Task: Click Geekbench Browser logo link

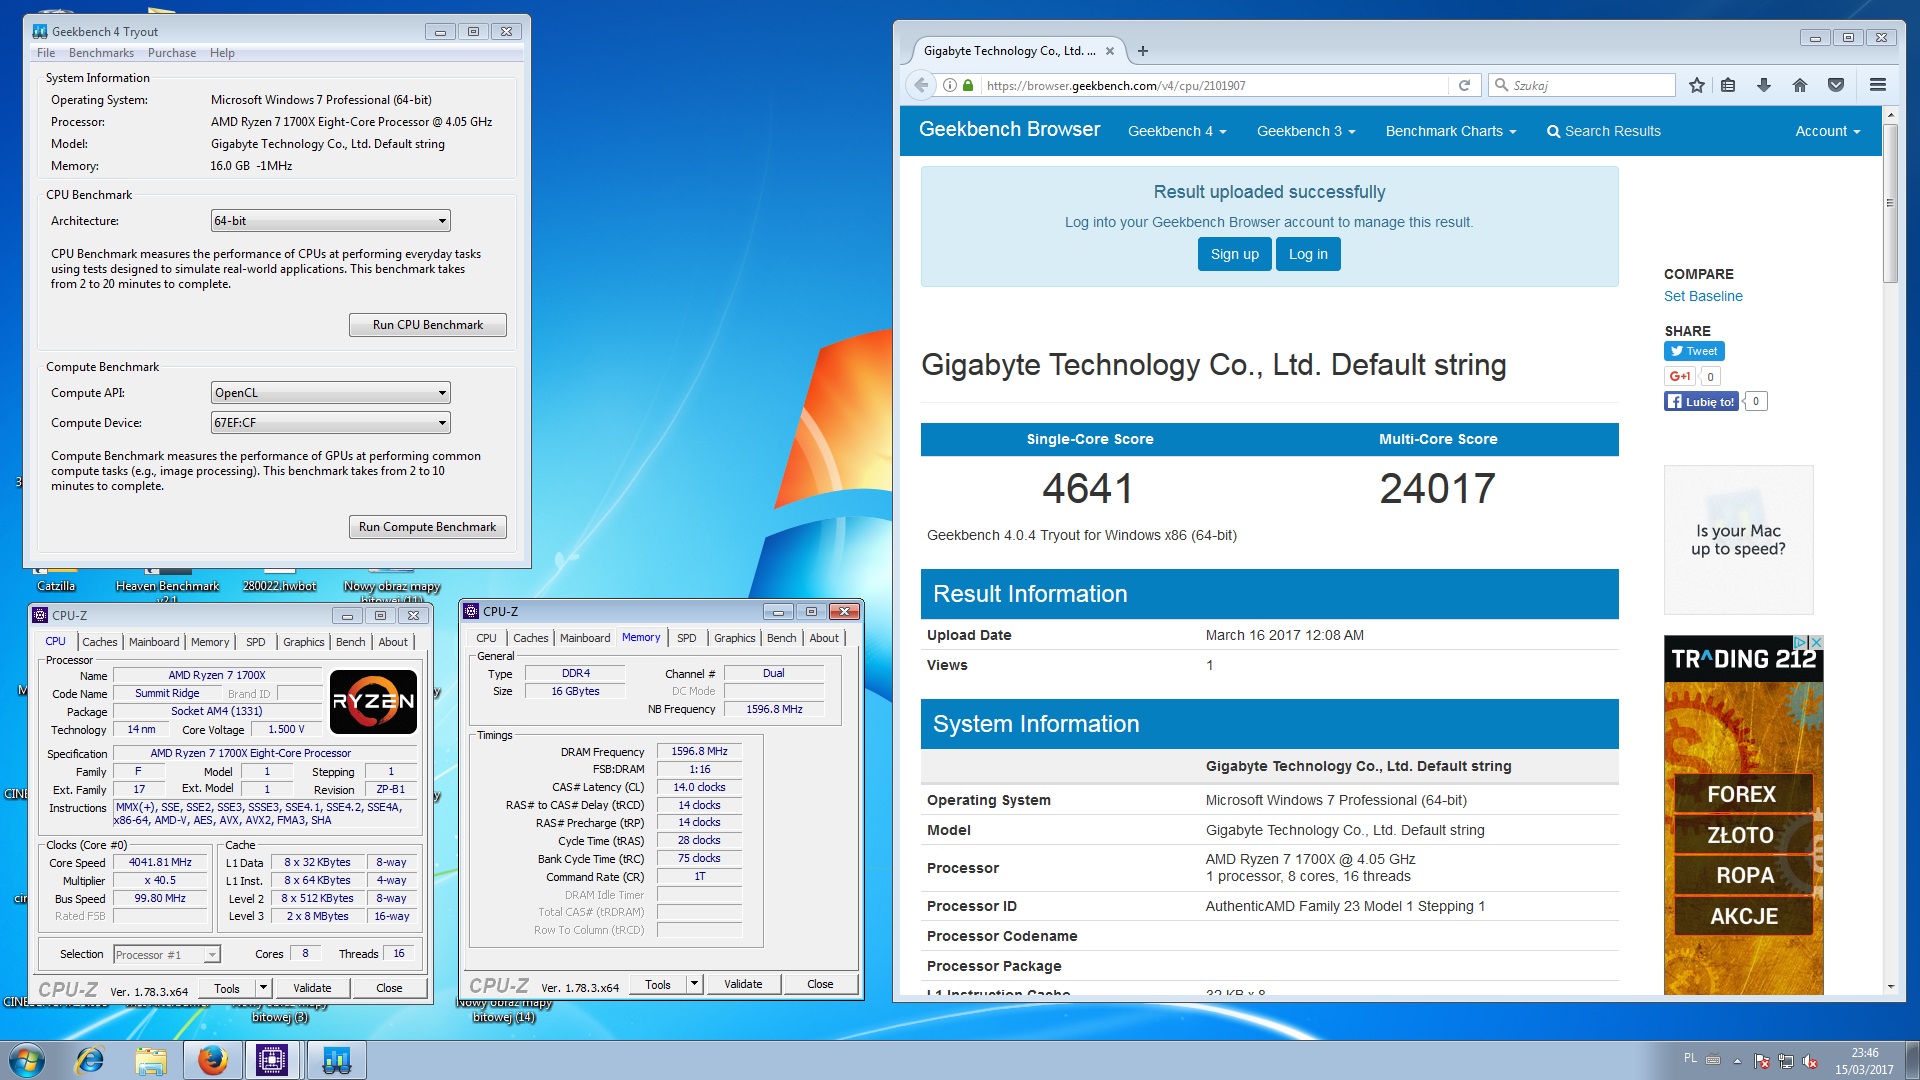Action: (1009, 129)
